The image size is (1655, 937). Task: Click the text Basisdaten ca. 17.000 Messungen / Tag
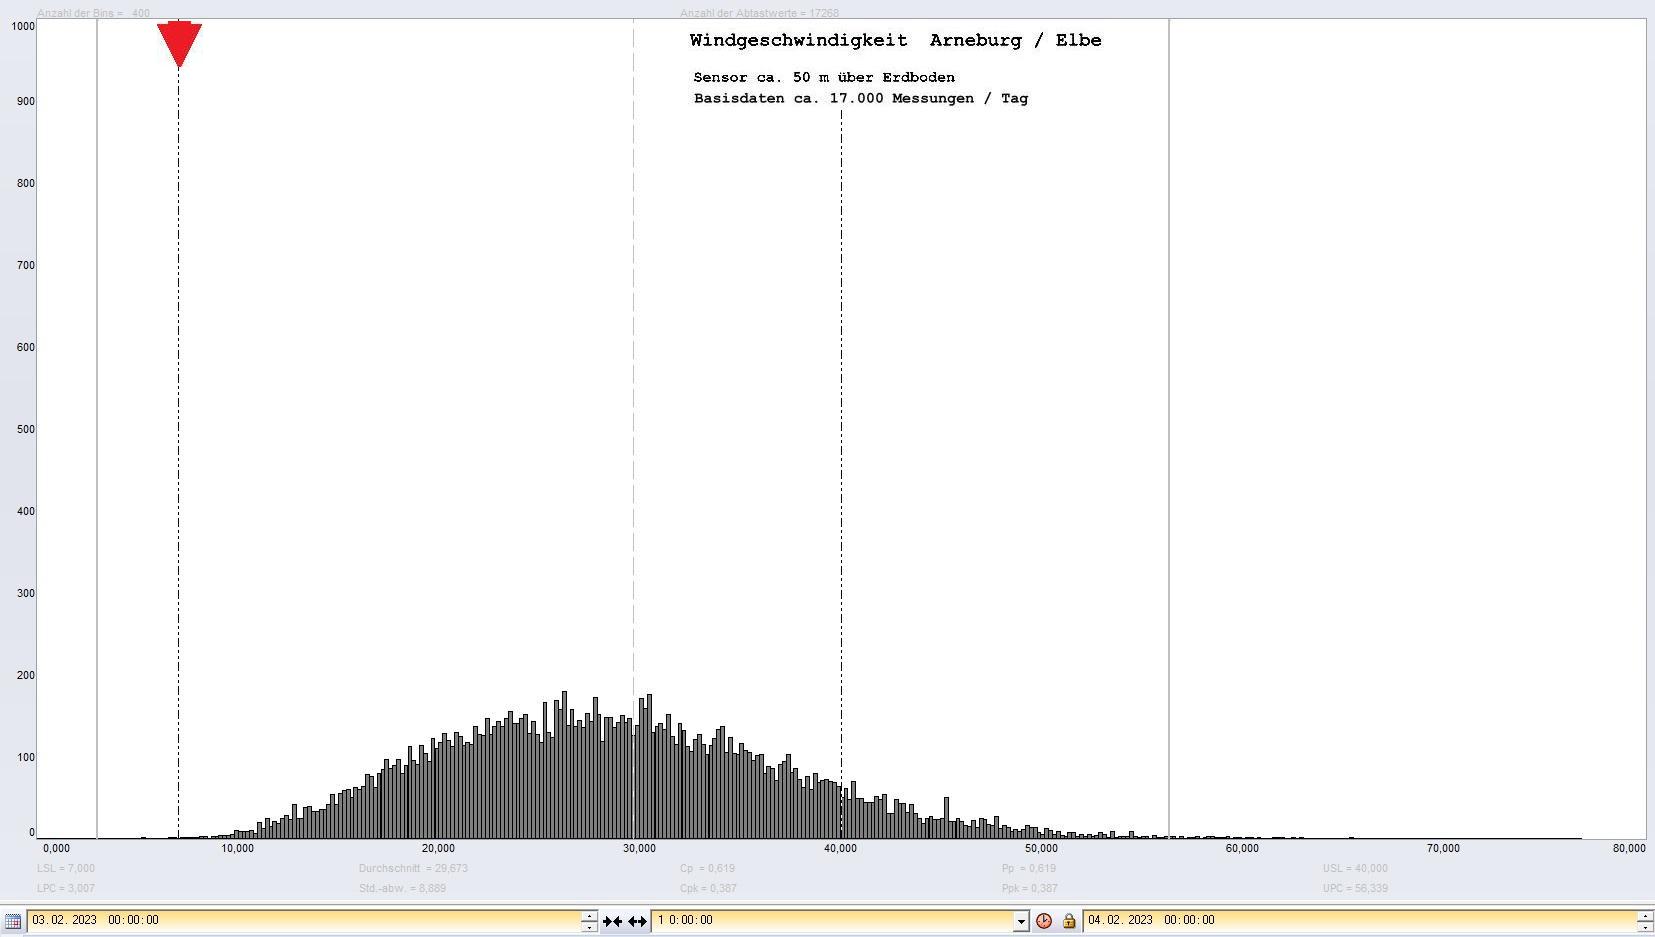[x=861, y=98]
